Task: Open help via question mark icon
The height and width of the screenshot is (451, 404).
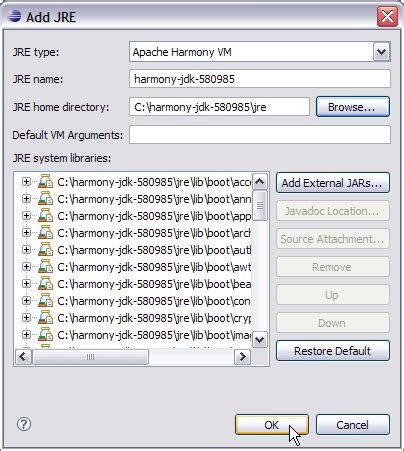Action: (x=24, y=424)
